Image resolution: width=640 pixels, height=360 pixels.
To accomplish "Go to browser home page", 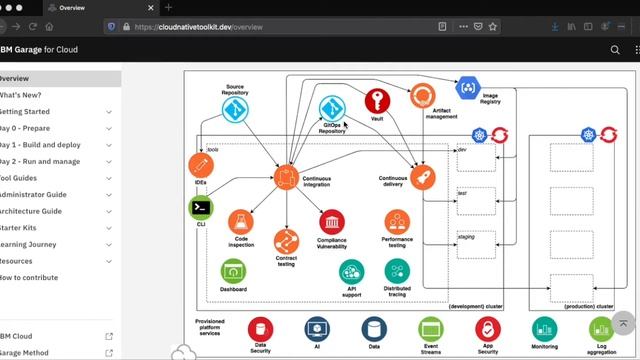I will coord(49,27).
